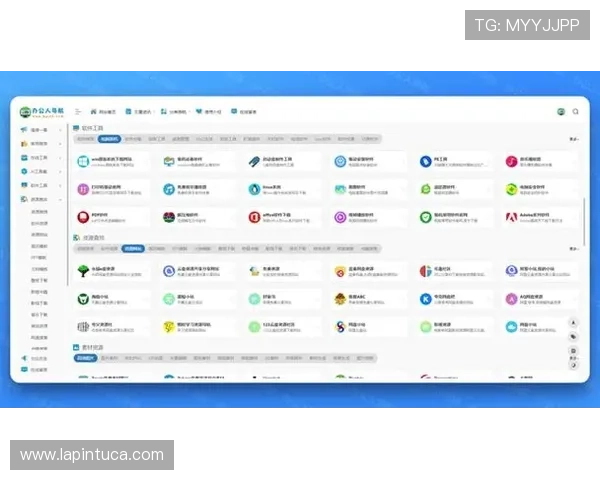
Task: Select the highlighted blue tab in second section
Action: tap(131, 248)
